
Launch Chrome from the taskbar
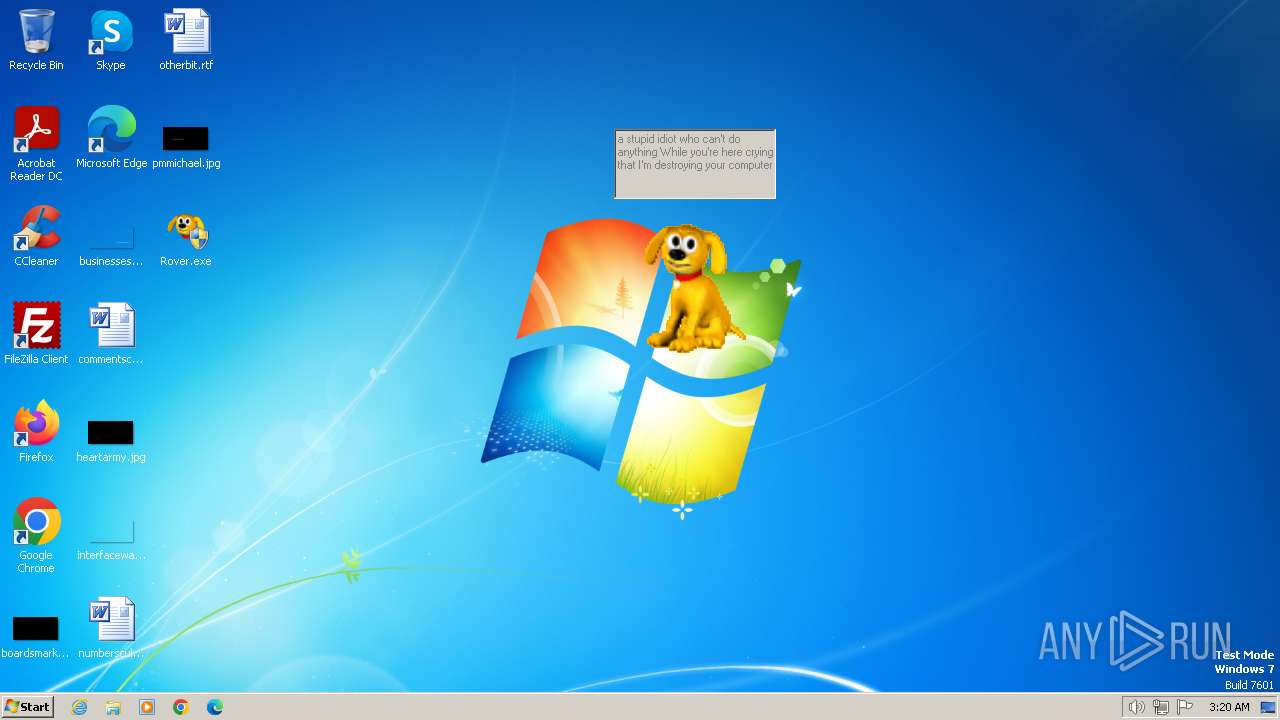181,707
